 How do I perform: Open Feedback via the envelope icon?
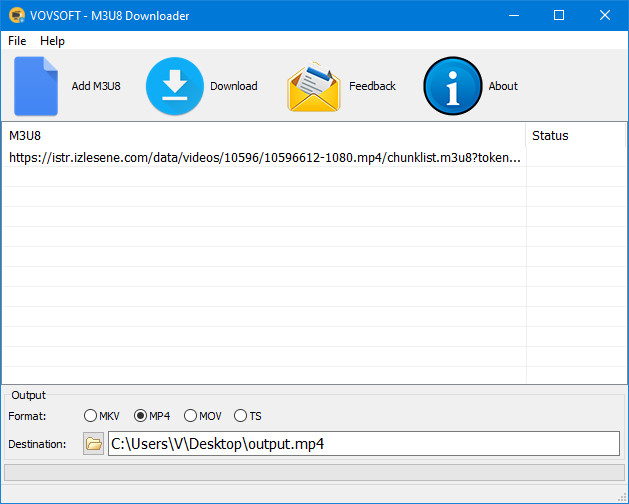pos(314,86)
